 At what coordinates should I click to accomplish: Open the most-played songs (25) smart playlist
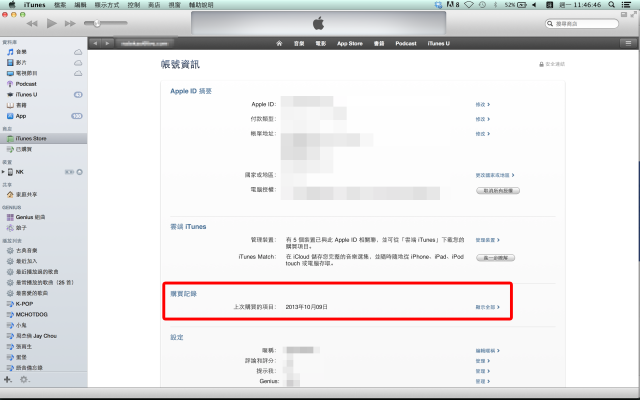tap(44, 282)
